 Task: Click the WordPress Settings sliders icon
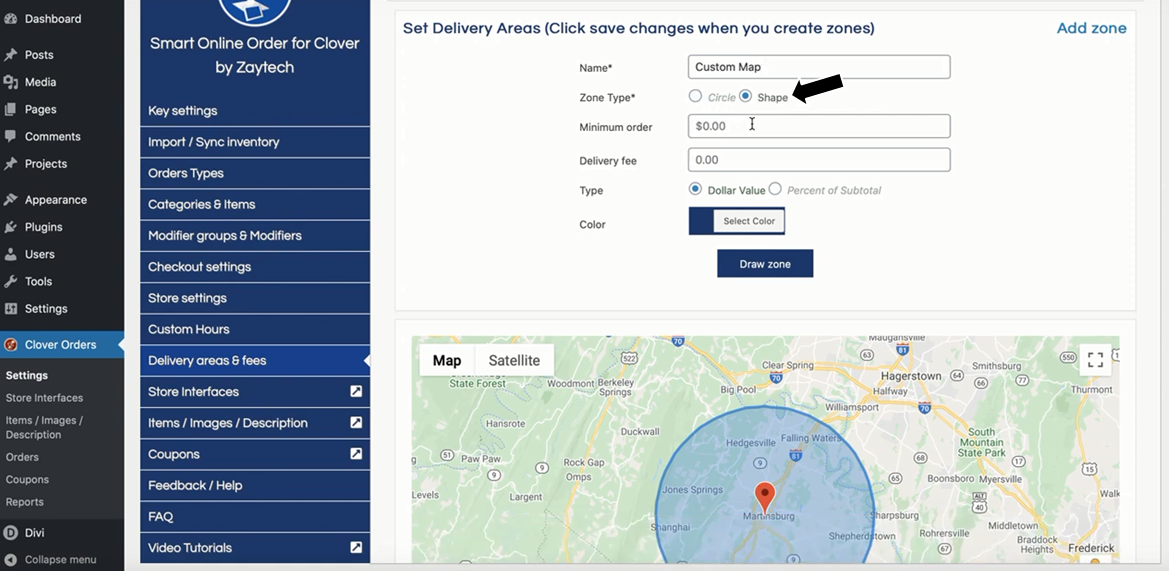point(10,309)
